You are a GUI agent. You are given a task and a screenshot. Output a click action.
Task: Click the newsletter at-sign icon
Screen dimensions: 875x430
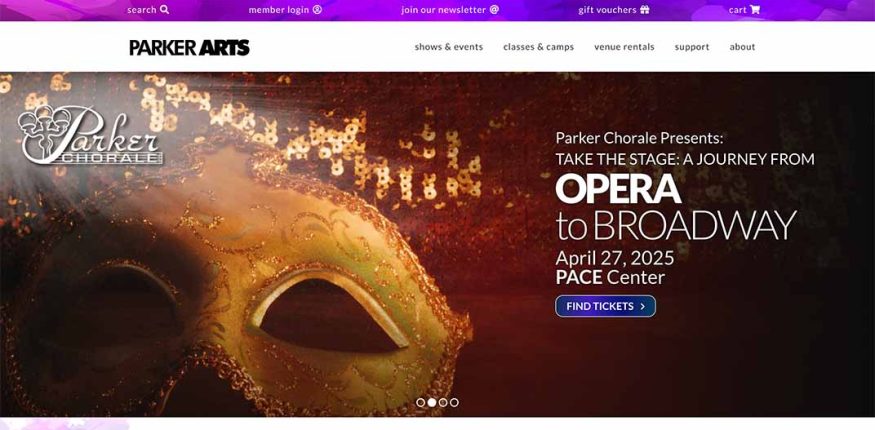494,9
